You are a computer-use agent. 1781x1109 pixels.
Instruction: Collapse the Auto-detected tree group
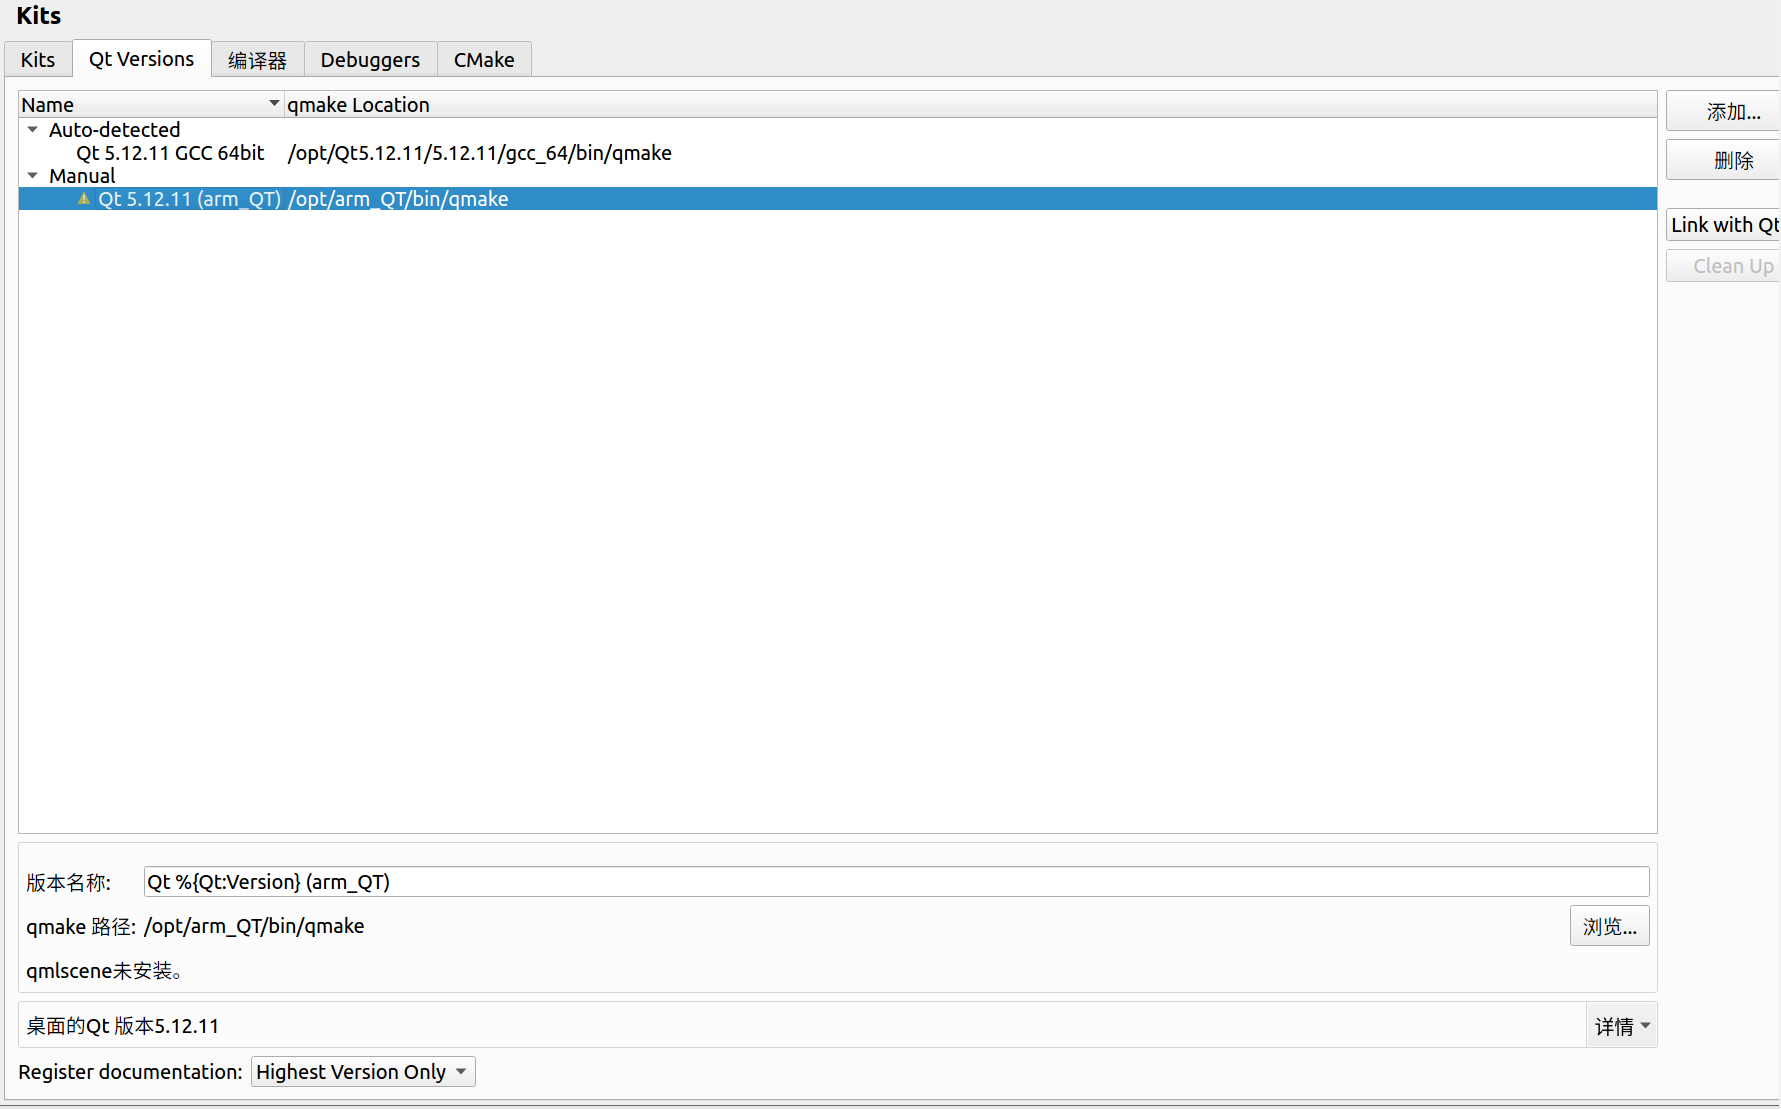pyautogui.click(x=33, y=129)
